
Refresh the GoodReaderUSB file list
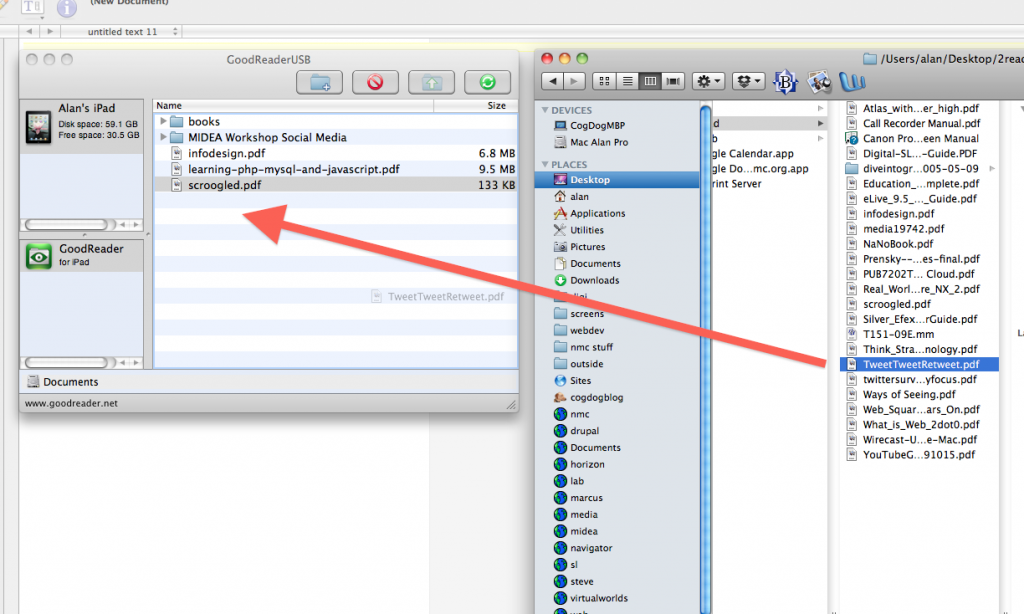click(x=489, y=82)
